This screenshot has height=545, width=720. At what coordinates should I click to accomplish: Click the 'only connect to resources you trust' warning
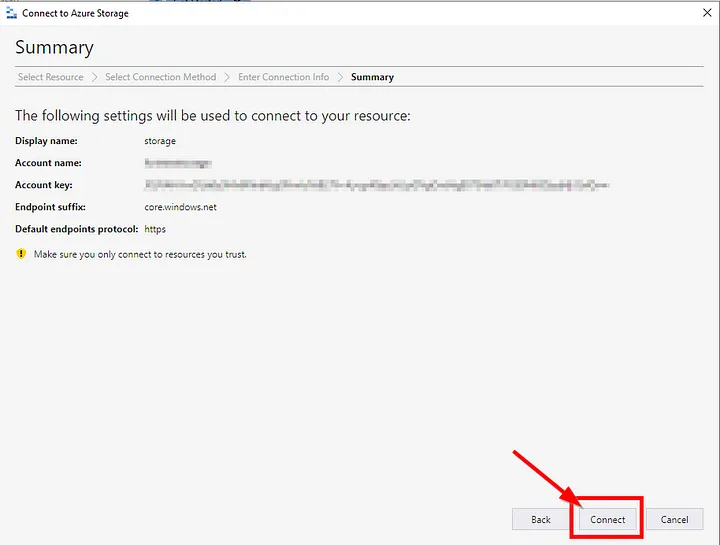pos(140,254)
